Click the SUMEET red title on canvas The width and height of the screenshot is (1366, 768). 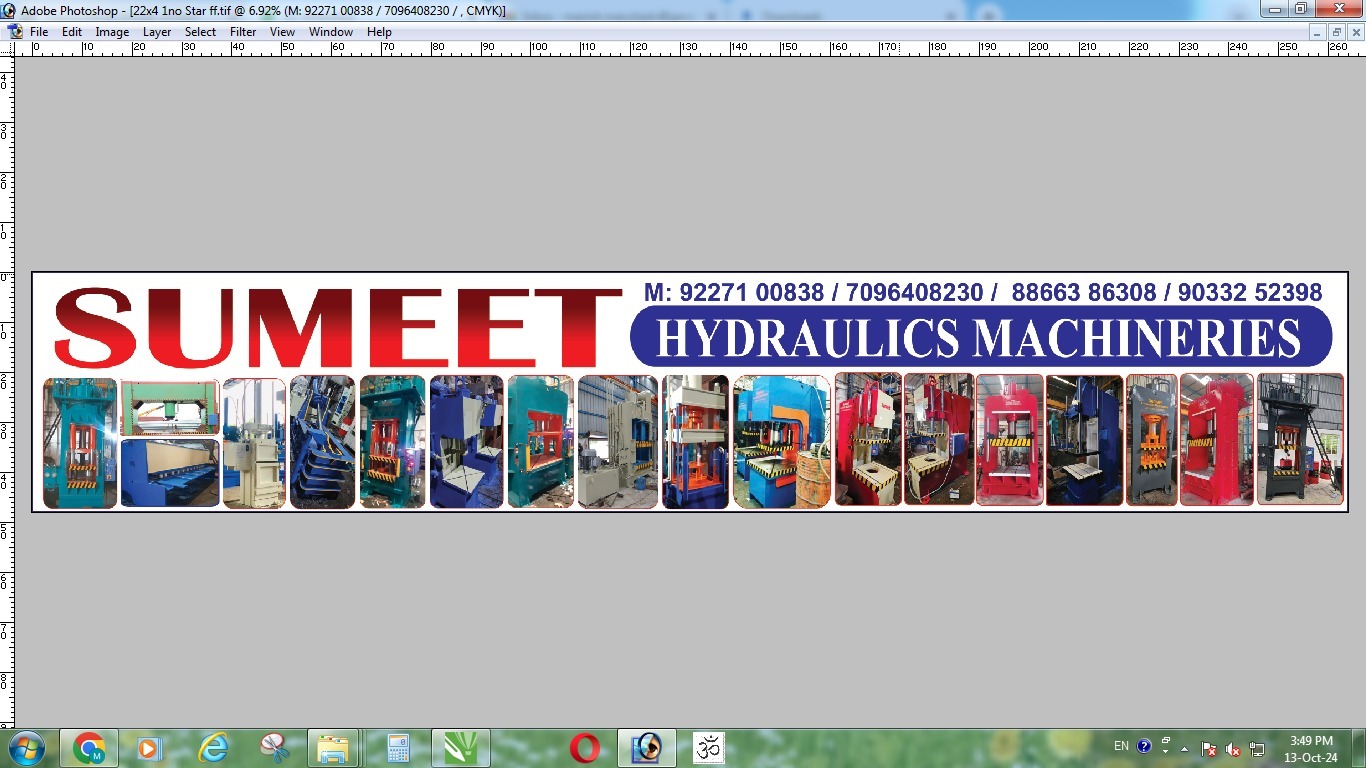pyautogui.click(x=337, y=328)
